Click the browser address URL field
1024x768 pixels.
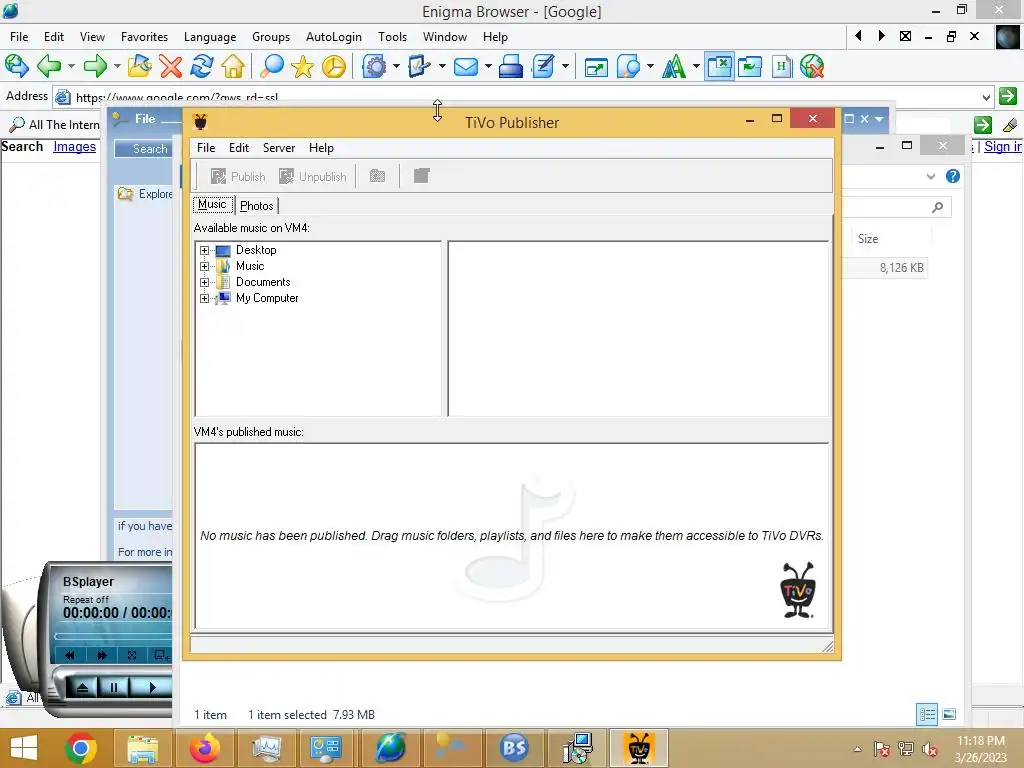pyautogui.click(x=522, y=97)
